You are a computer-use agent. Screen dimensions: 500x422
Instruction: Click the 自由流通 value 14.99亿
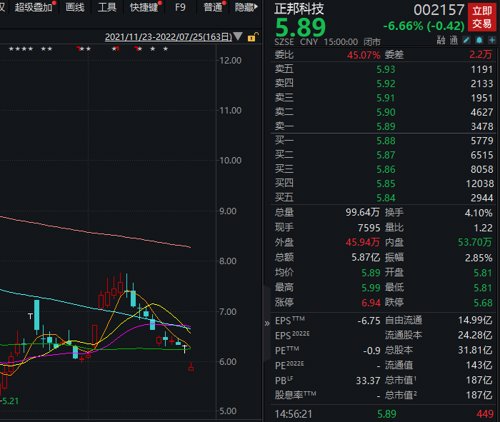[x=475, y=320]
